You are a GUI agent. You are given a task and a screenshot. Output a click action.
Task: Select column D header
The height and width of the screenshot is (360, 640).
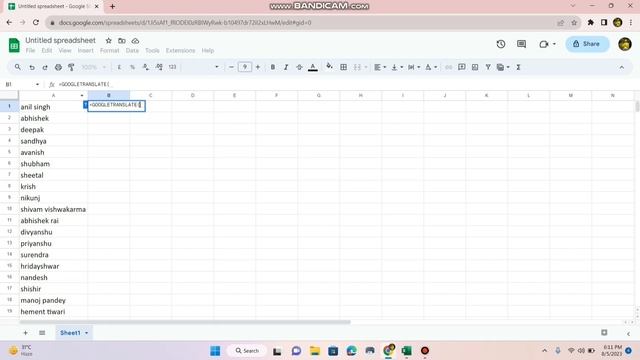point(192,95)
